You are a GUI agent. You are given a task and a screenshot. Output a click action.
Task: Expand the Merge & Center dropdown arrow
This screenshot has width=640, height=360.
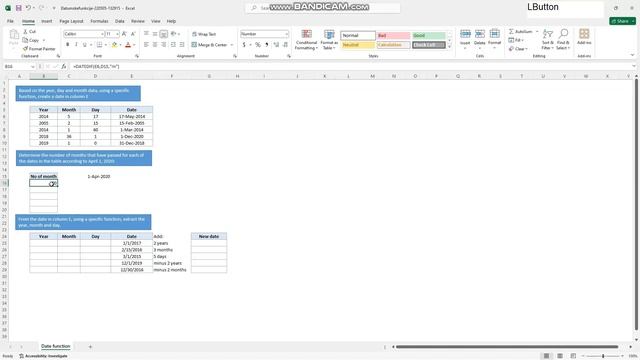point(232,44)
